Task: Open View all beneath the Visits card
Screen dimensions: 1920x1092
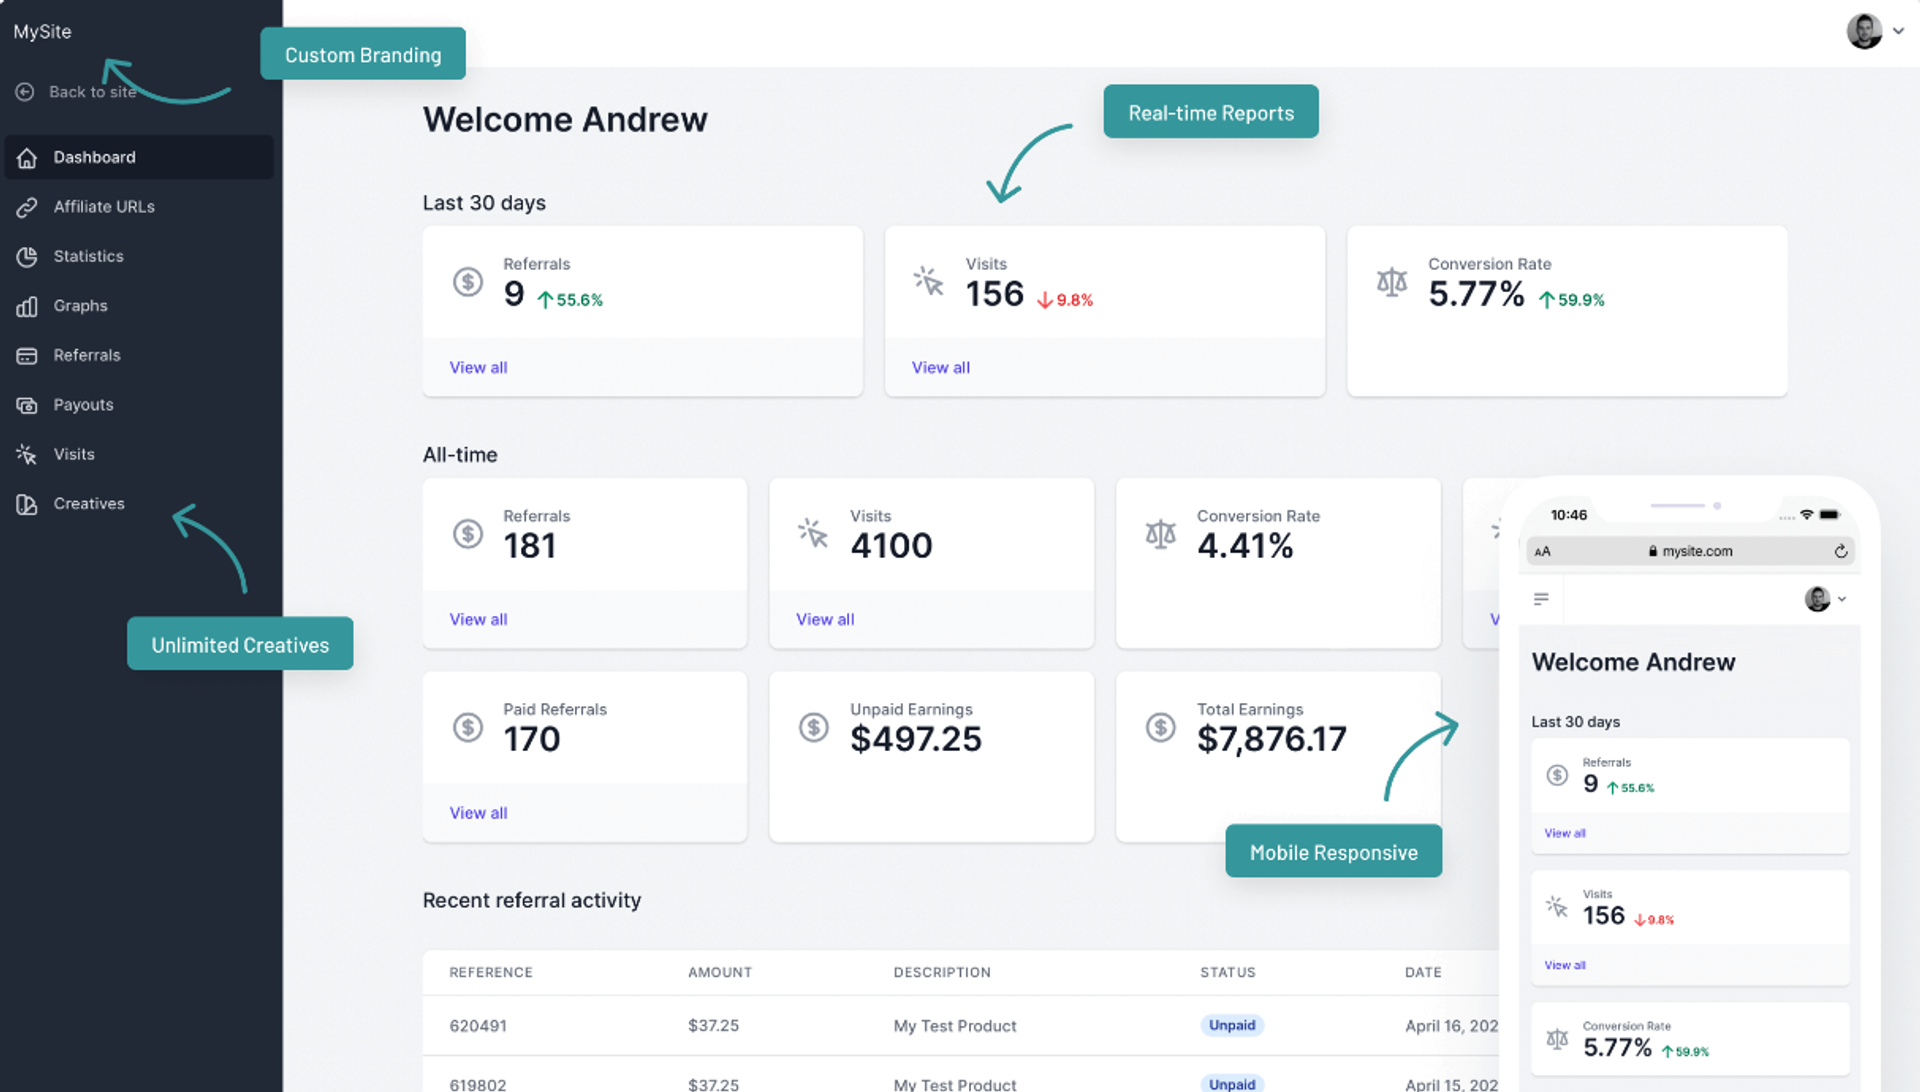Action: pos(940,367)
